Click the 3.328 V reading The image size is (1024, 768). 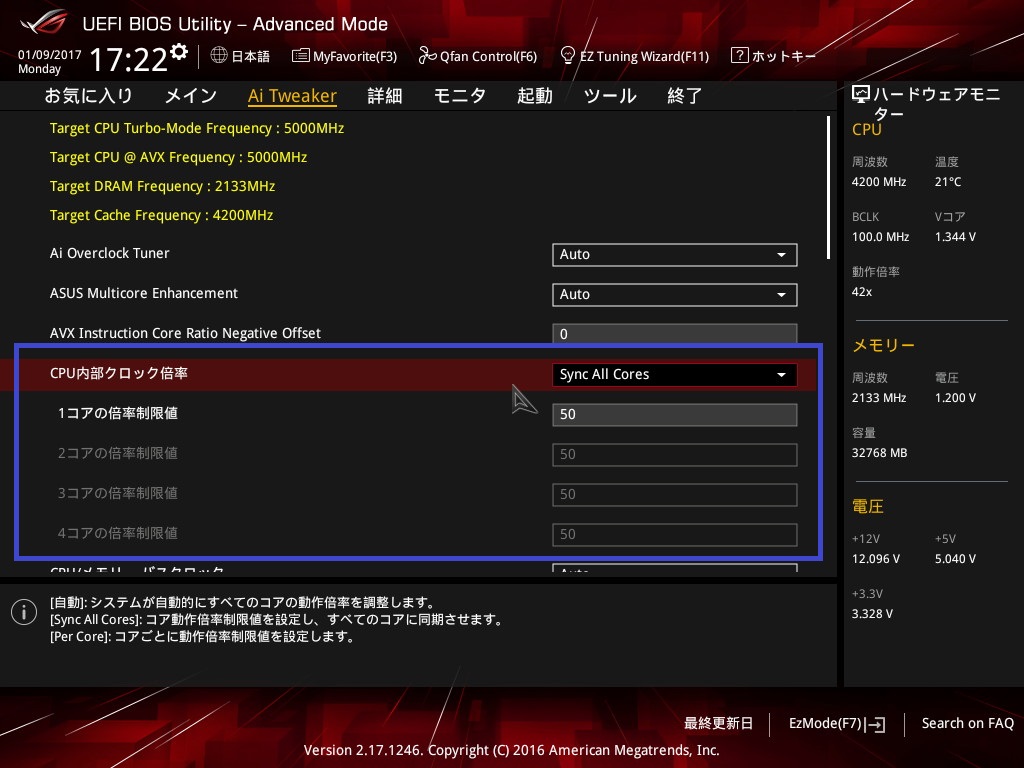(872, 614)
